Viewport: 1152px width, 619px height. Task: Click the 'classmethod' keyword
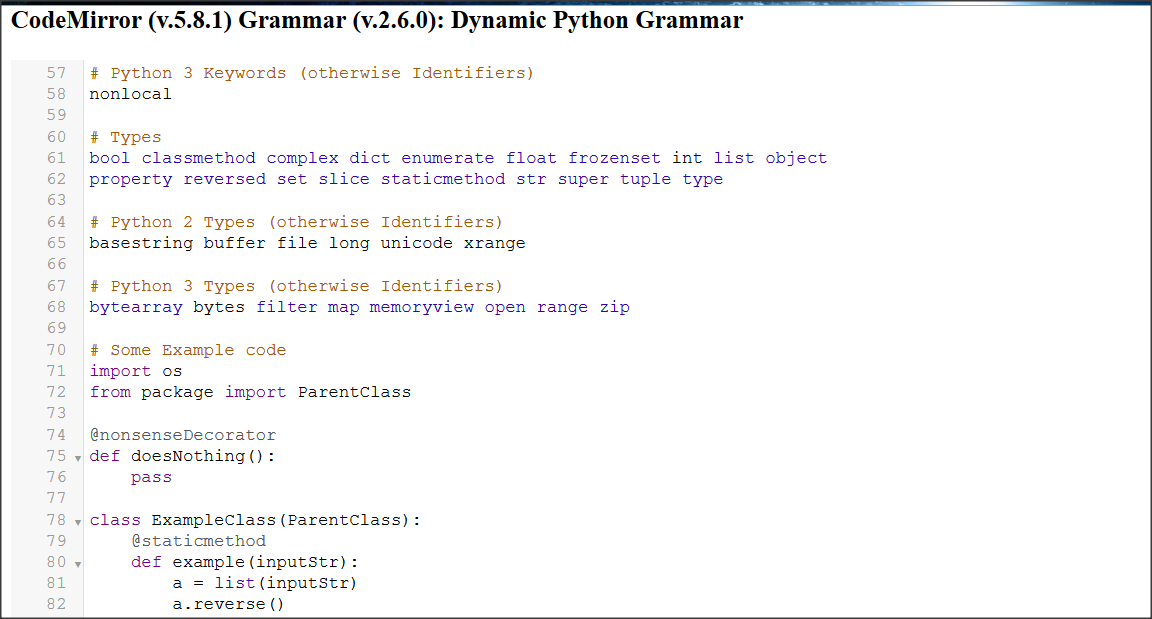click(199, 158)
